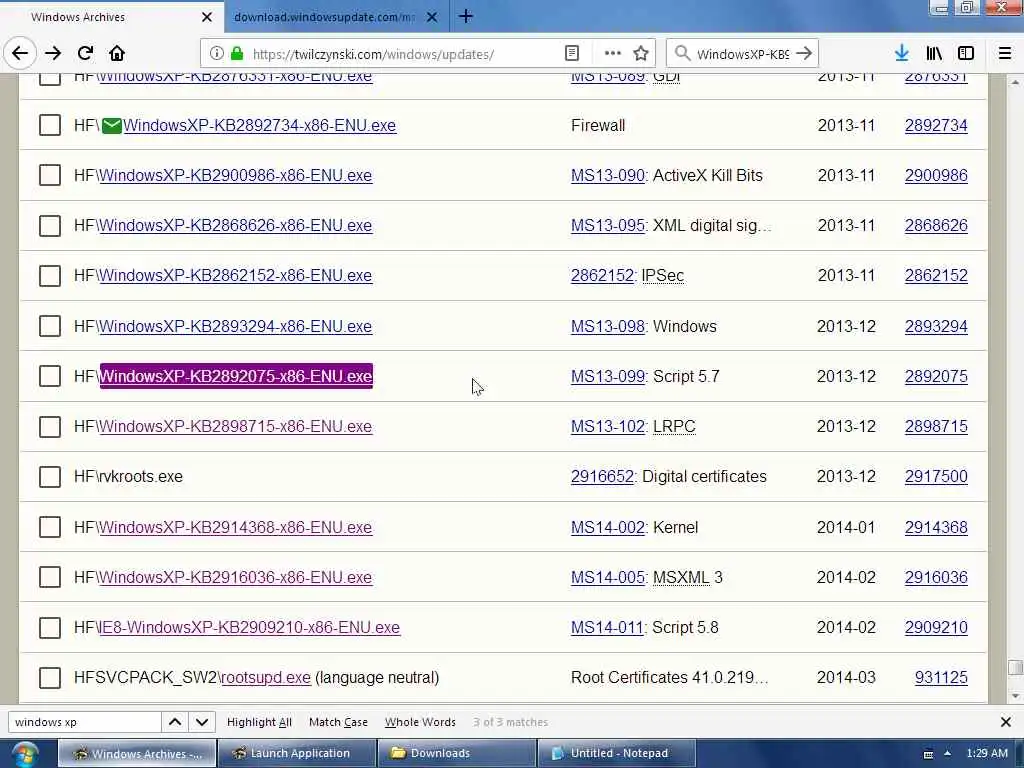The width and height of the screenshot is (1024, 768).
Task: Submit search with the arrow button
Action: [804, 54]
